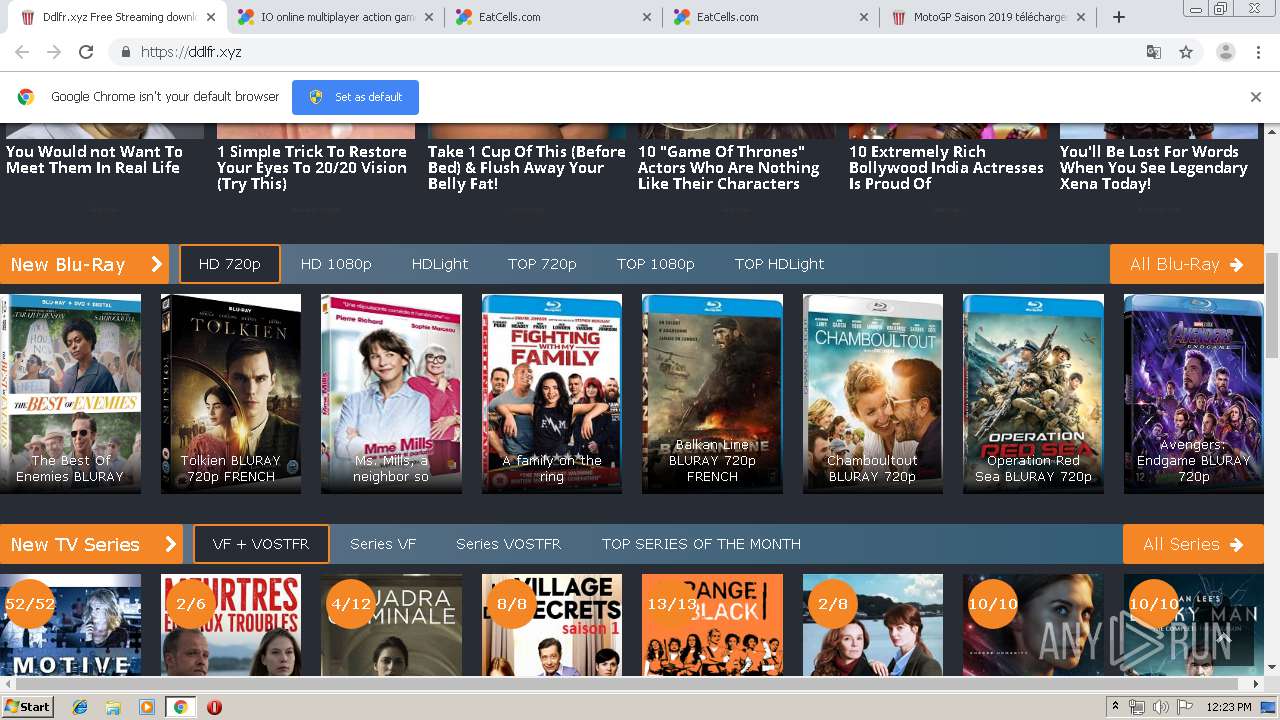1280x720 pixels.
Task: Select the TOP HDLight filter
Action: pos(779,264)
